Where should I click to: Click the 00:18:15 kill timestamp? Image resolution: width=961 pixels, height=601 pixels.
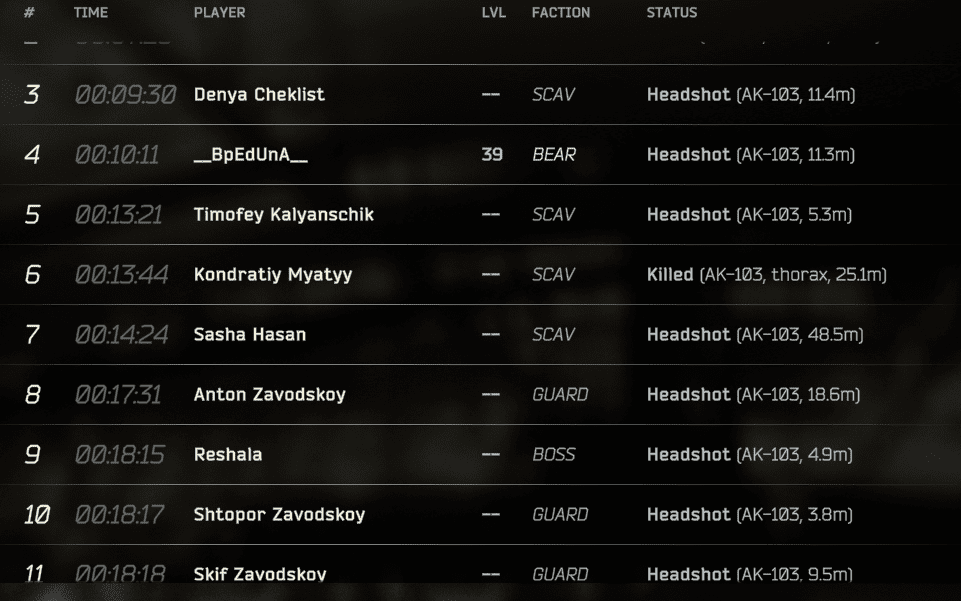pyautogui.click(x=120, y=455)
